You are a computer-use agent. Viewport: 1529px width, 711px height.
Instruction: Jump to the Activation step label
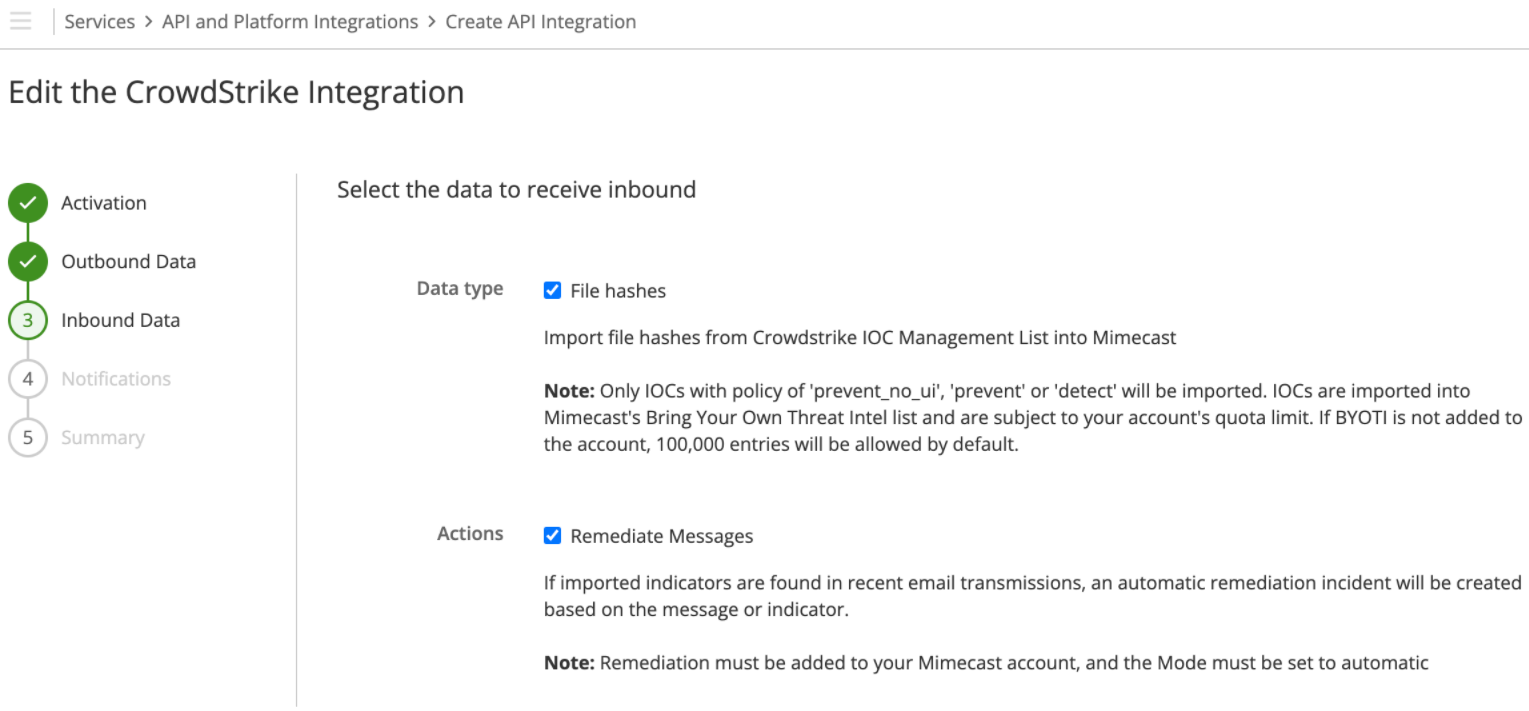104,203
